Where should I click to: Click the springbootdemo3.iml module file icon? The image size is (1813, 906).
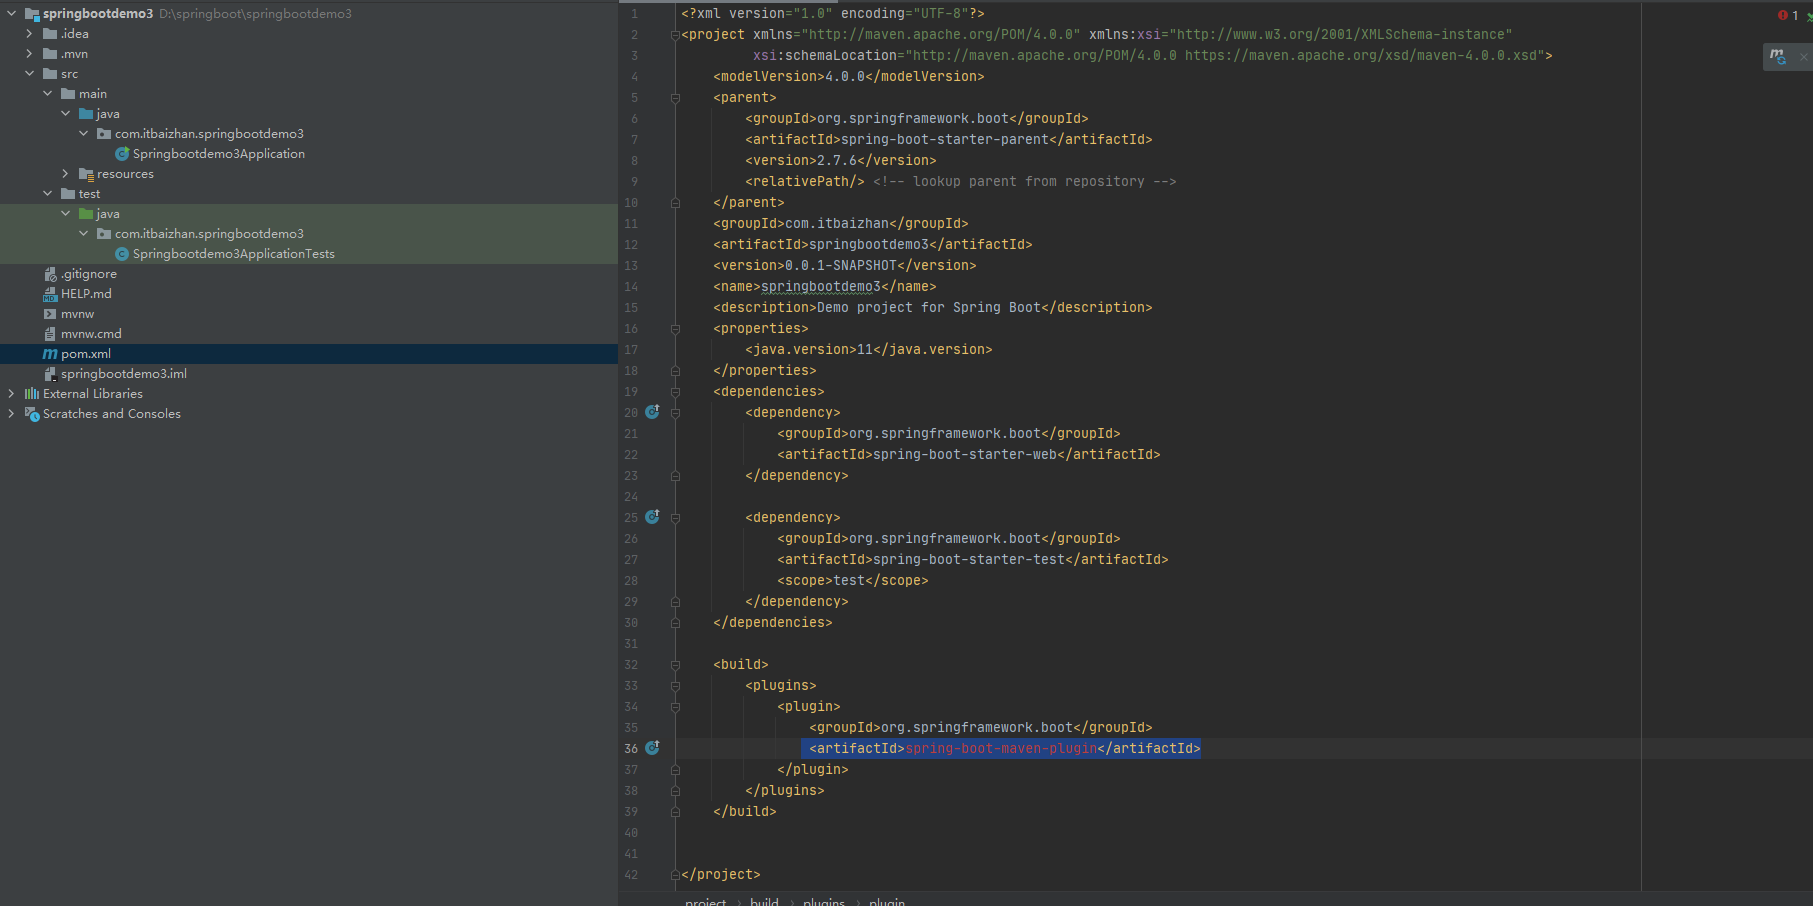click(x=50, y=374)
